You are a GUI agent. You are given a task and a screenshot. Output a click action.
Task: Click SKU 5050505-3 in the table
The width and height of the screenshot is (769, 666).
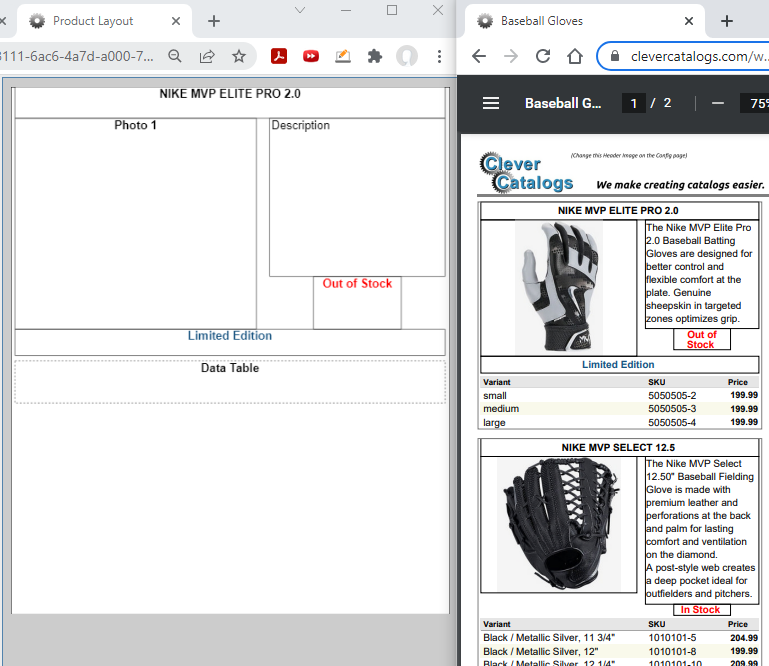tap(672, 409)
